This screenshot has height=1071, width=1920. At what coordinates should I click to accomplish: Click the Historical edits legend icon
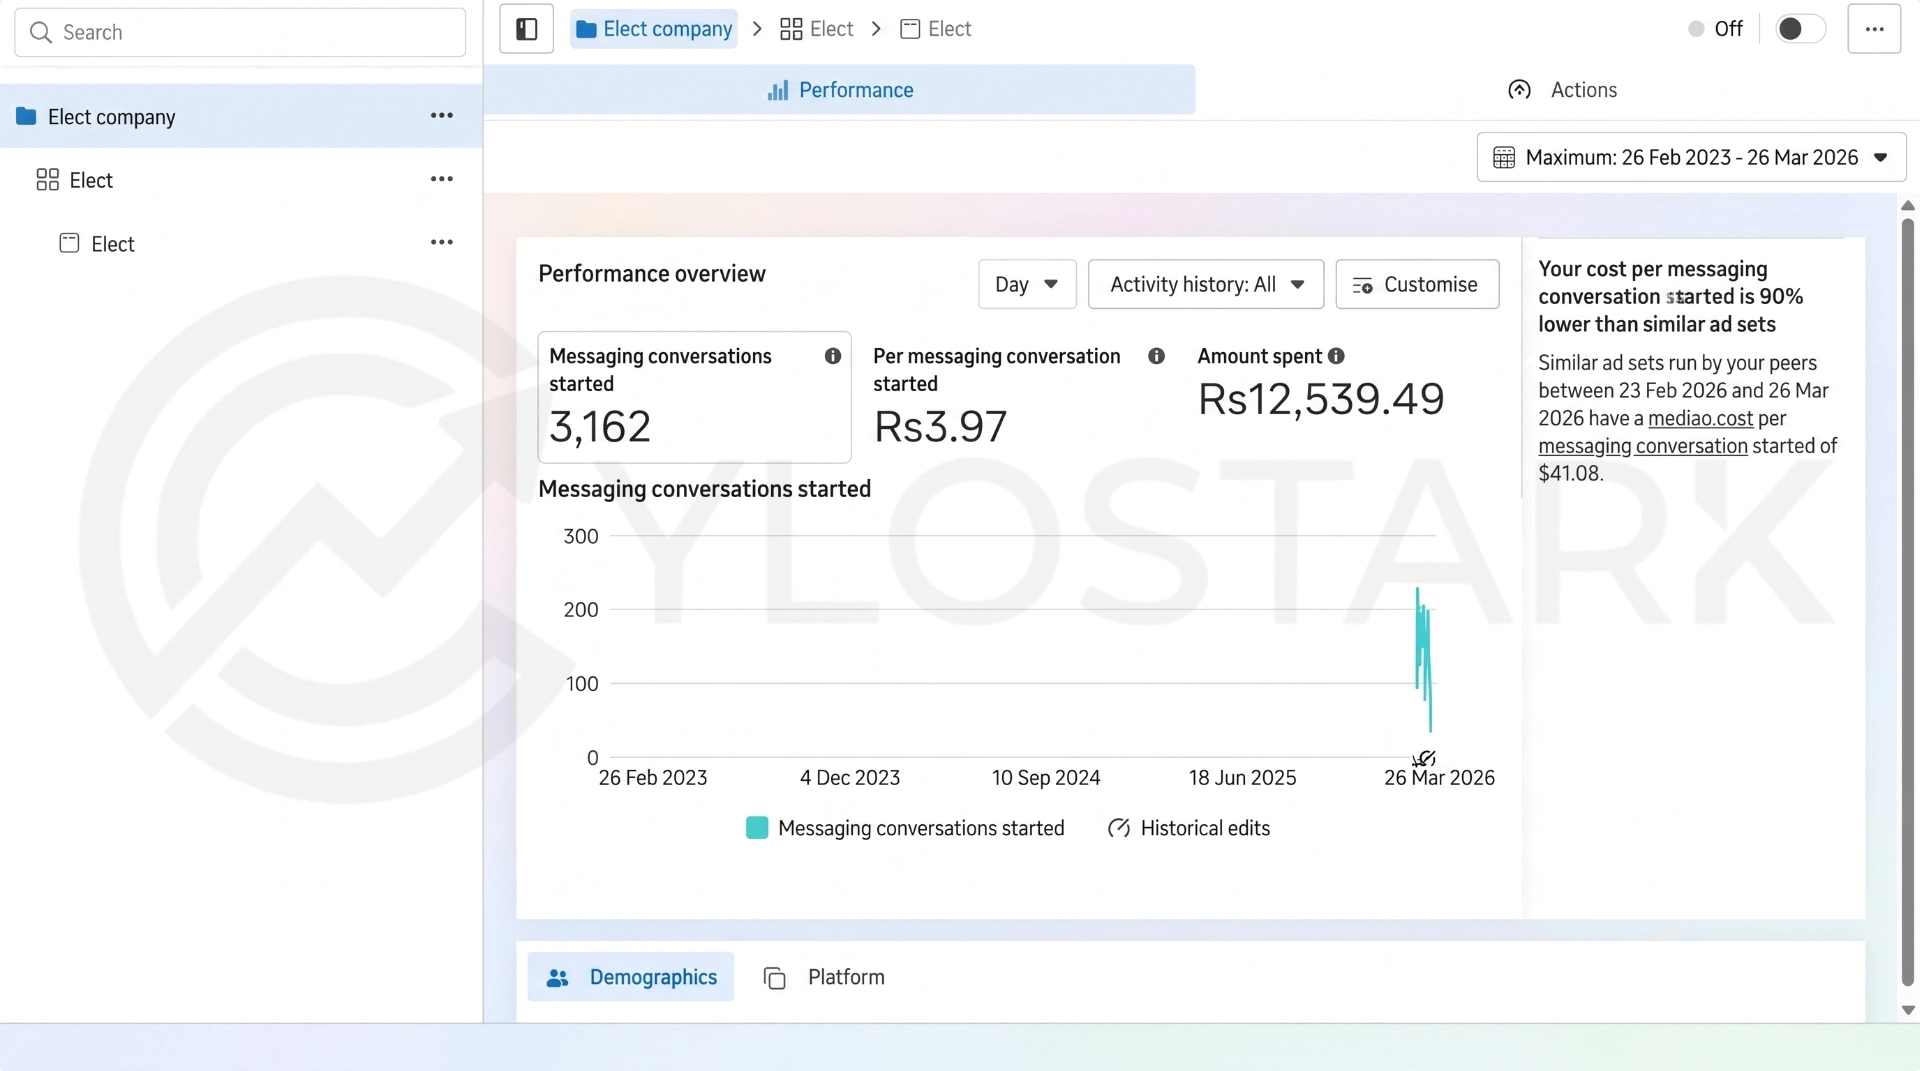(1119, 828)
